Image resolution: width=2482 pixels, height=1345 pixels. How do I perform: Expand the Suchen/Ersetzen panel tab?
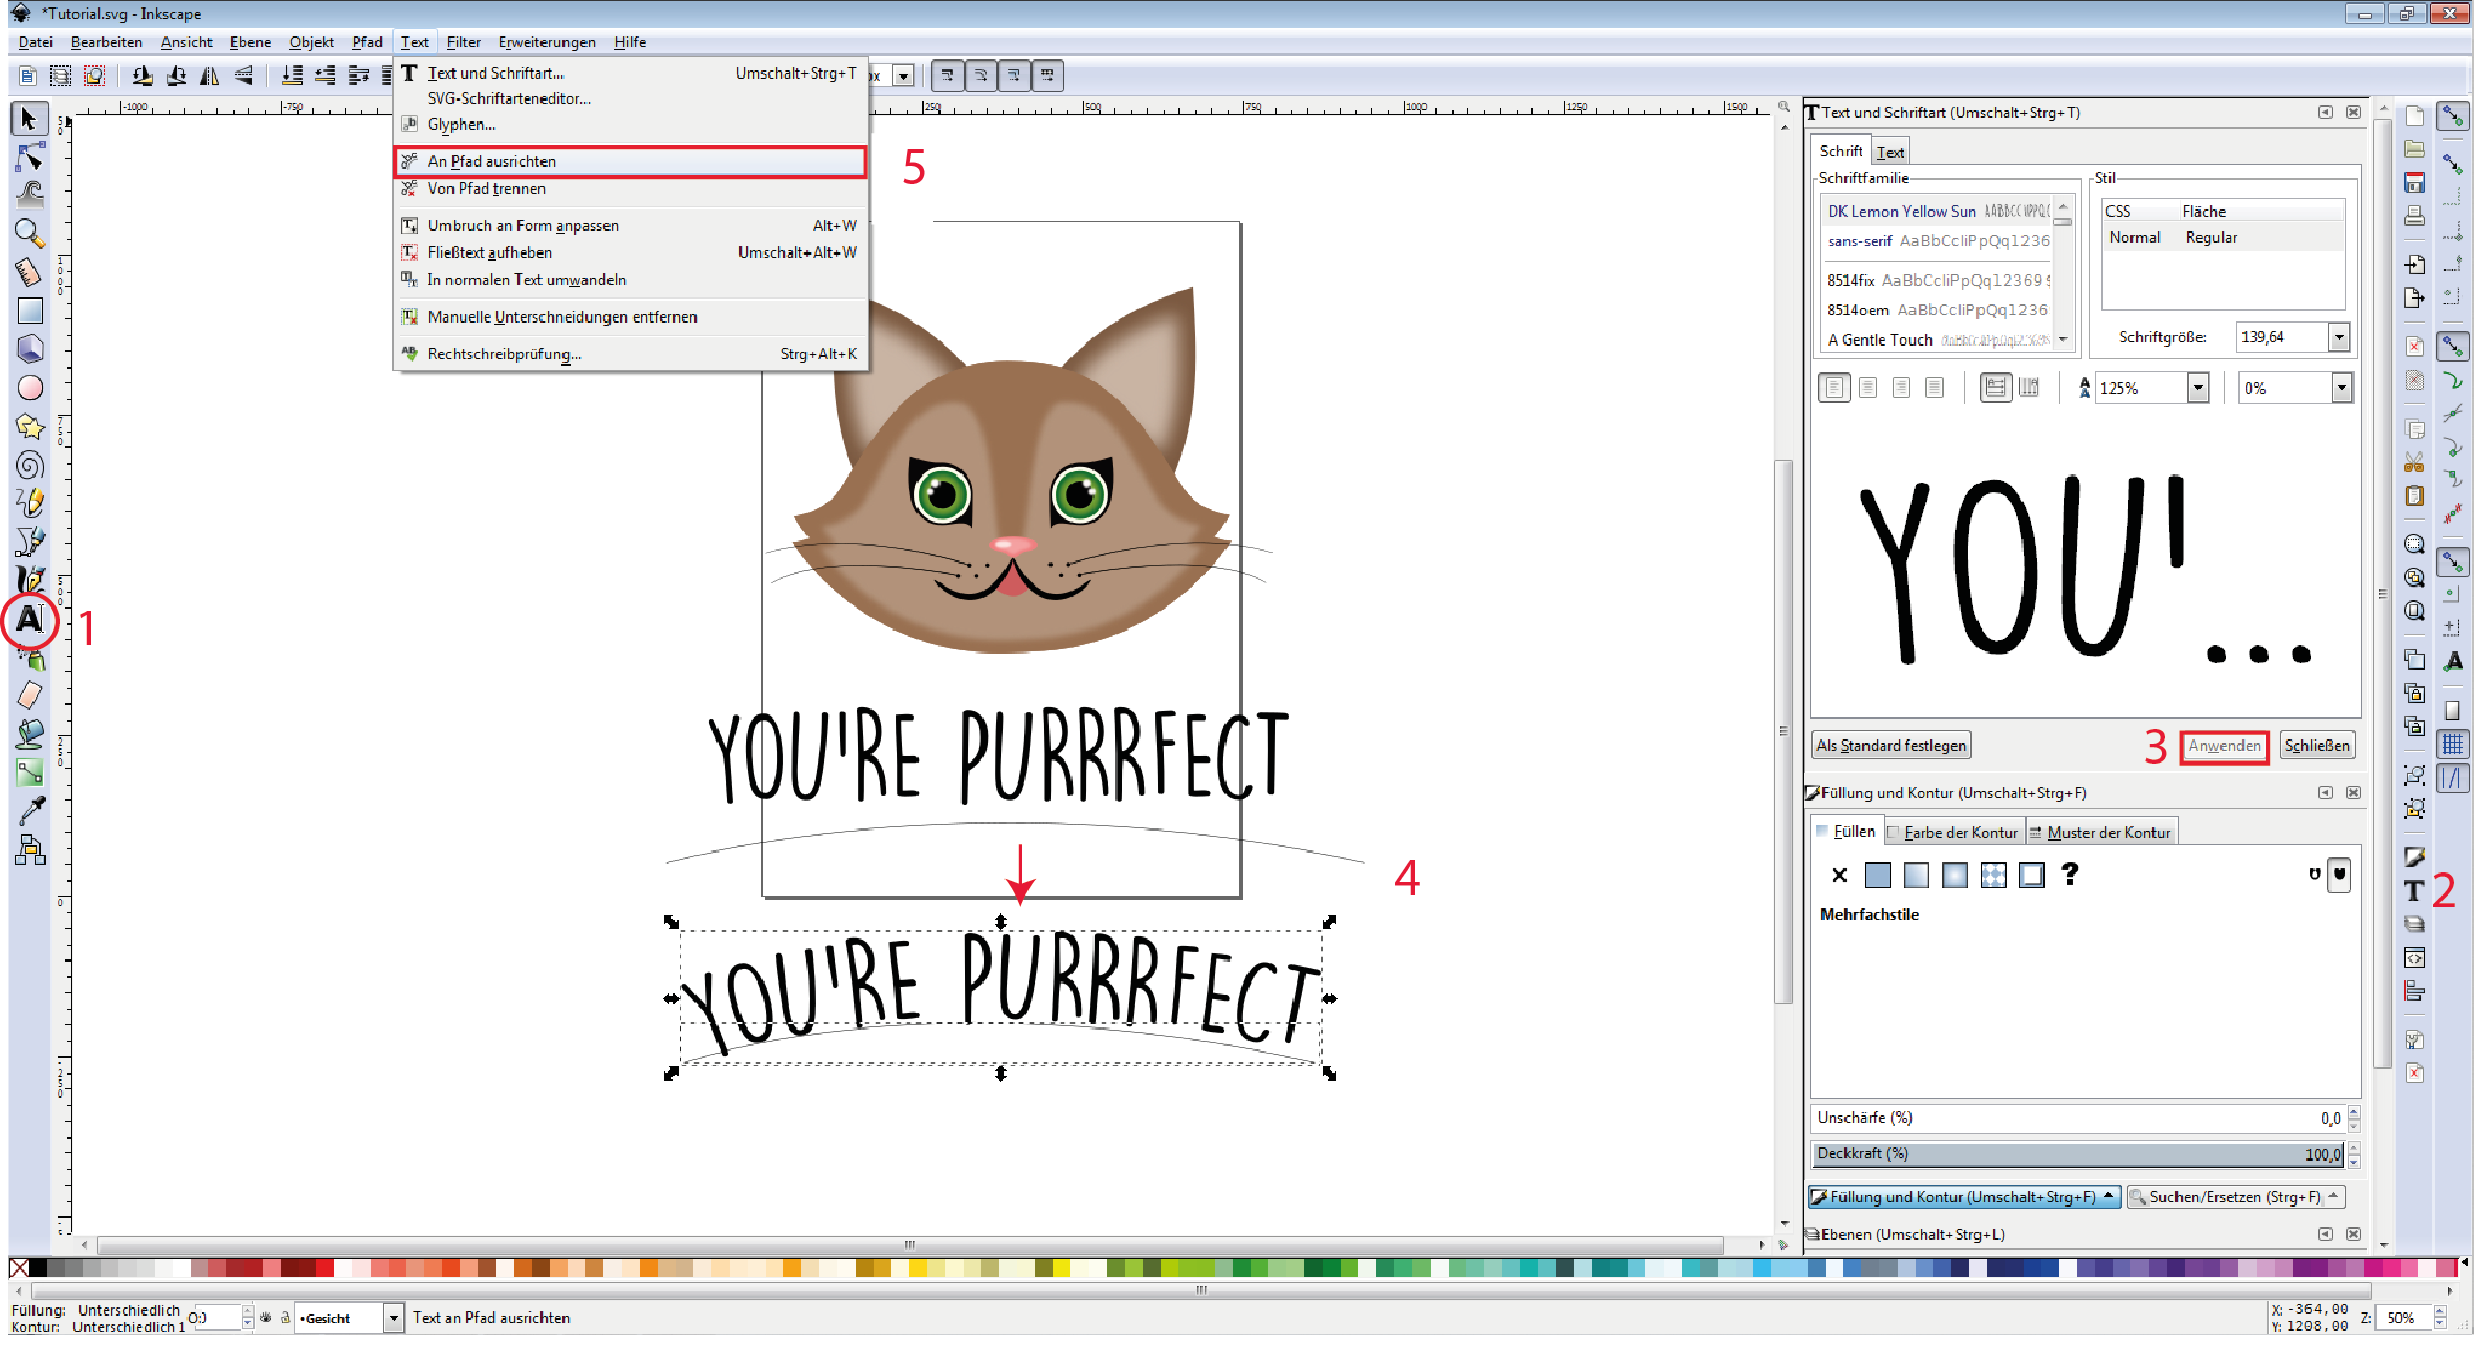click(x=2235, y=1197)
